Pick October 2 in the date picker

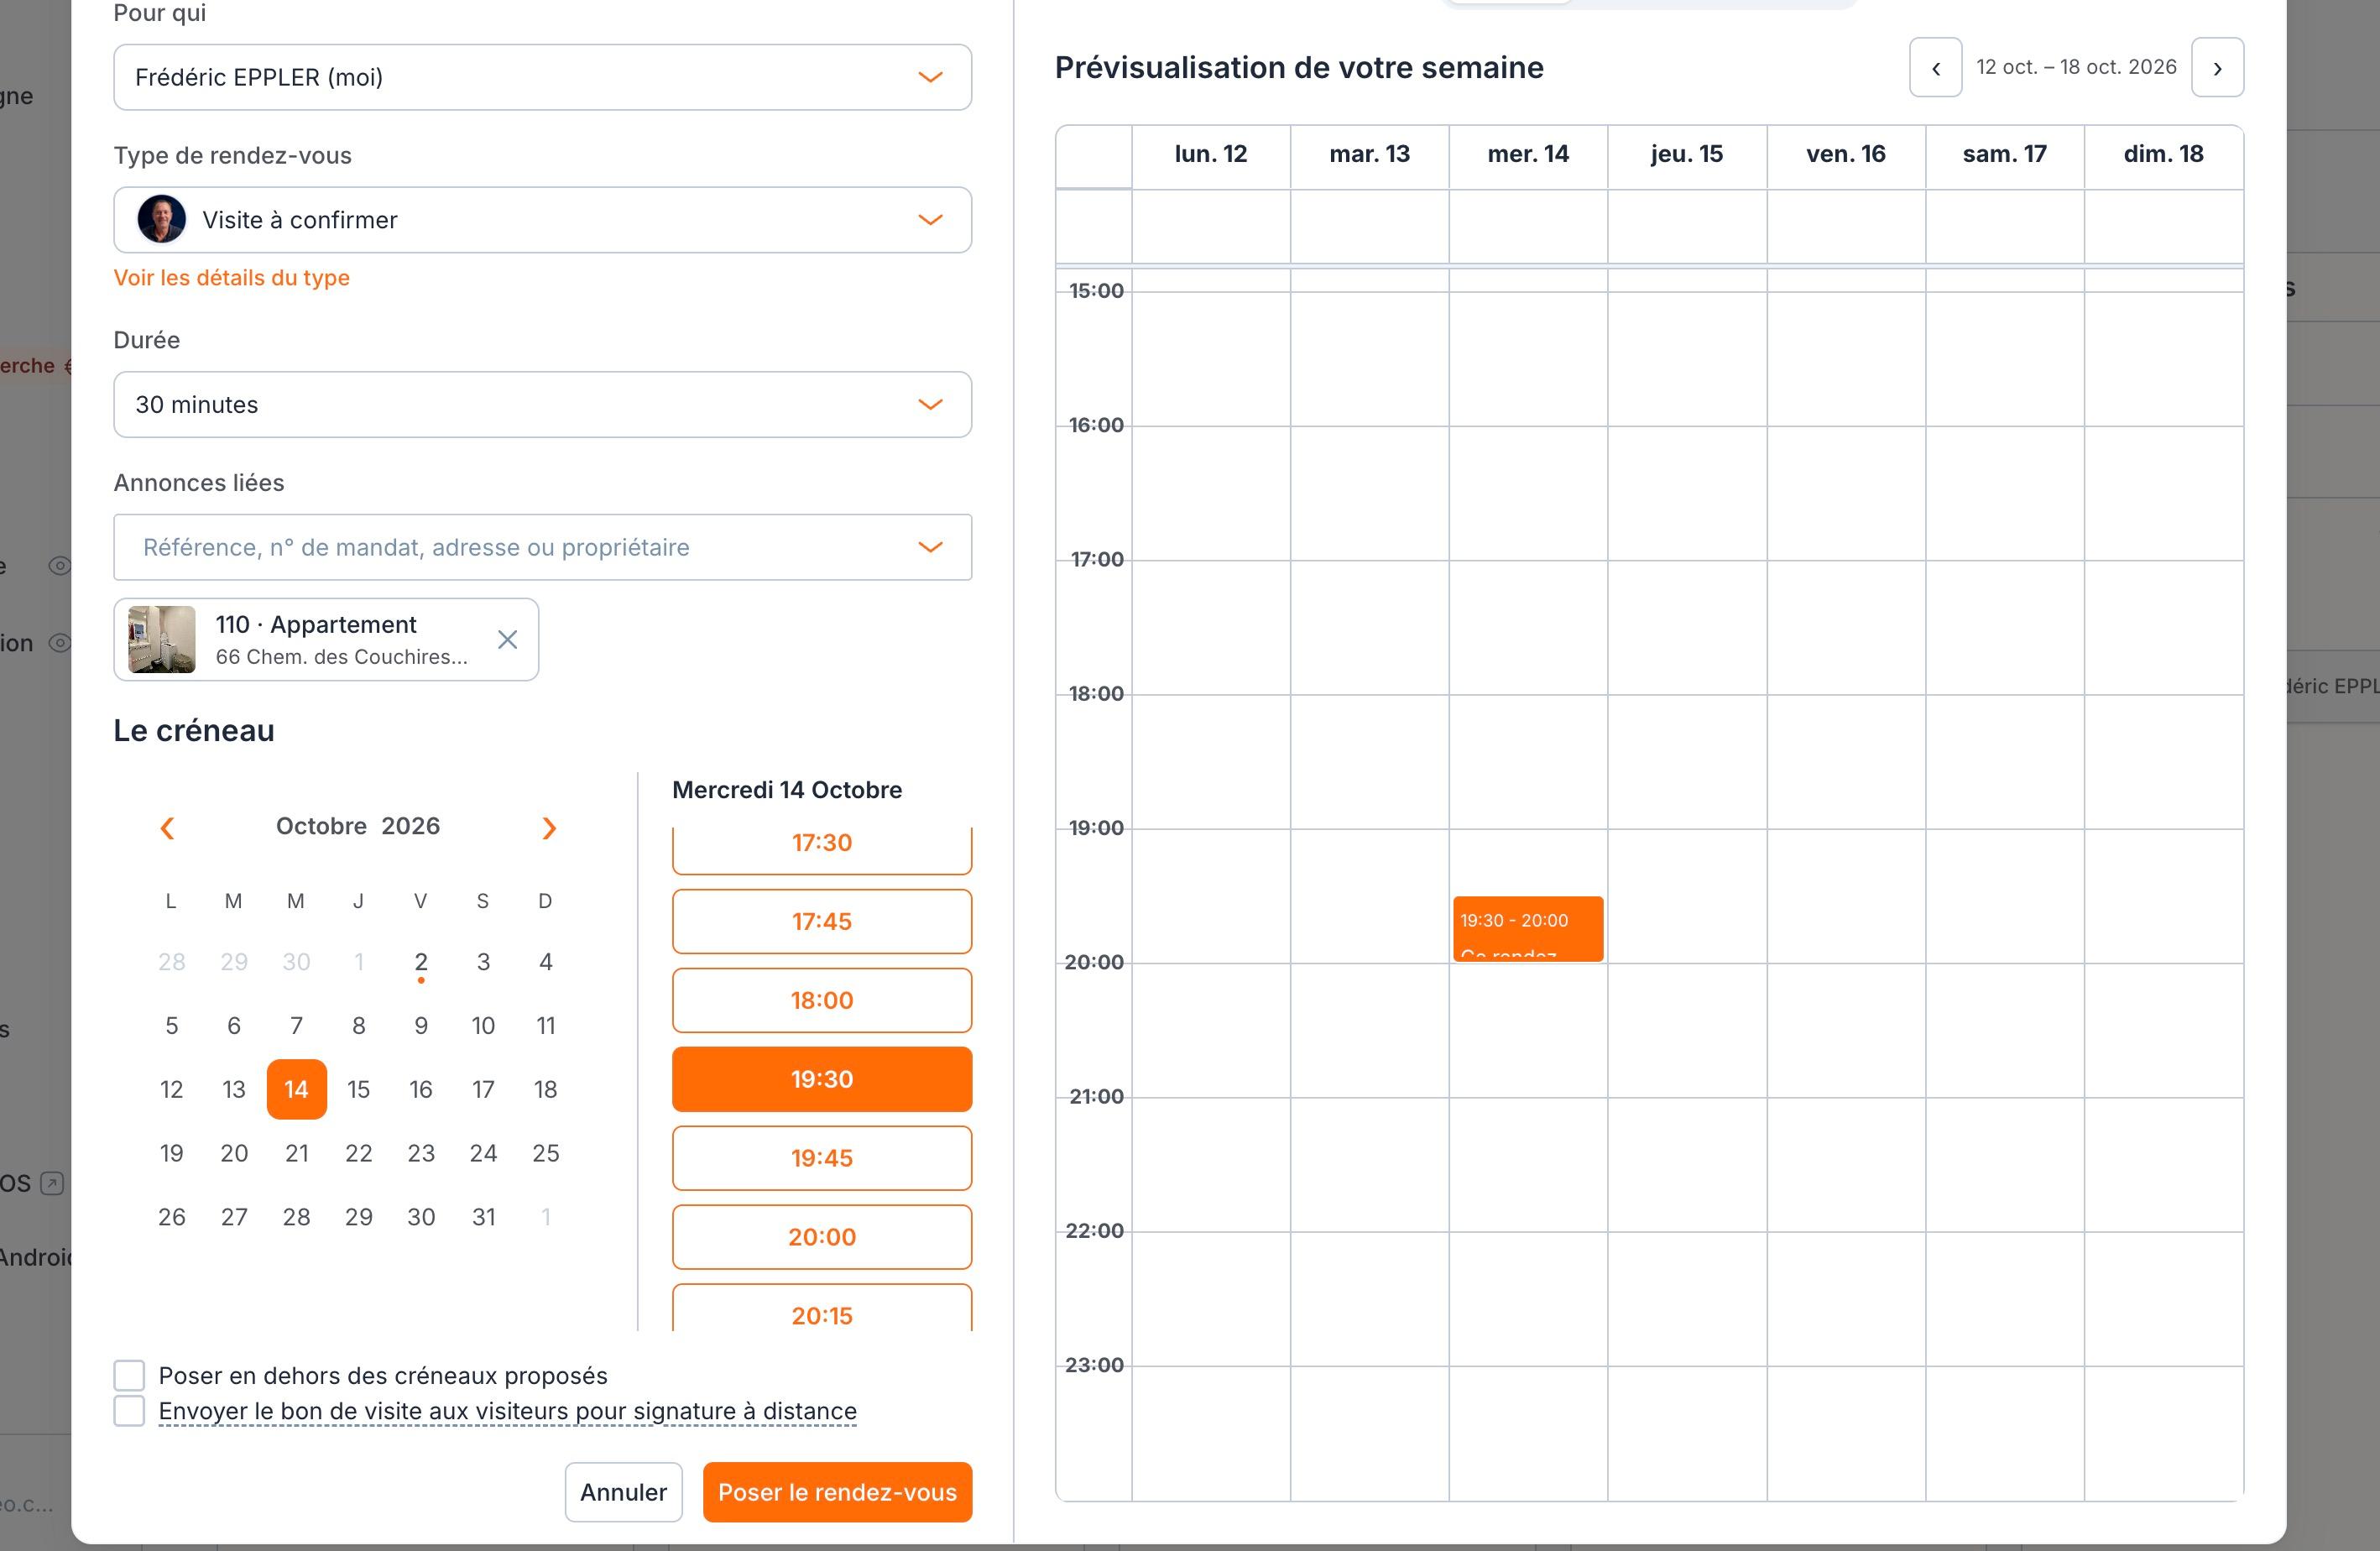[421, 962]
